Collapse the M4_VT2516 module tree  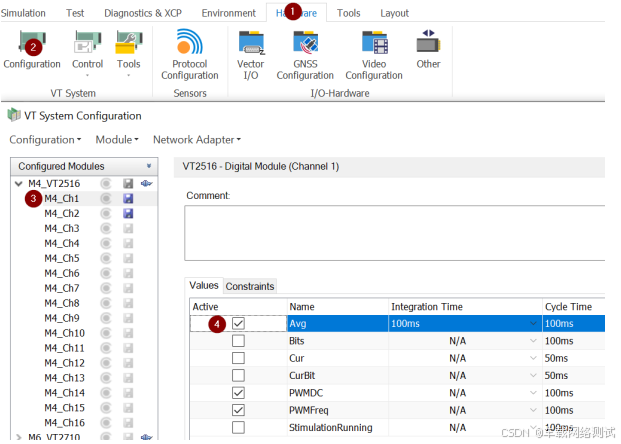coord(18,183)
